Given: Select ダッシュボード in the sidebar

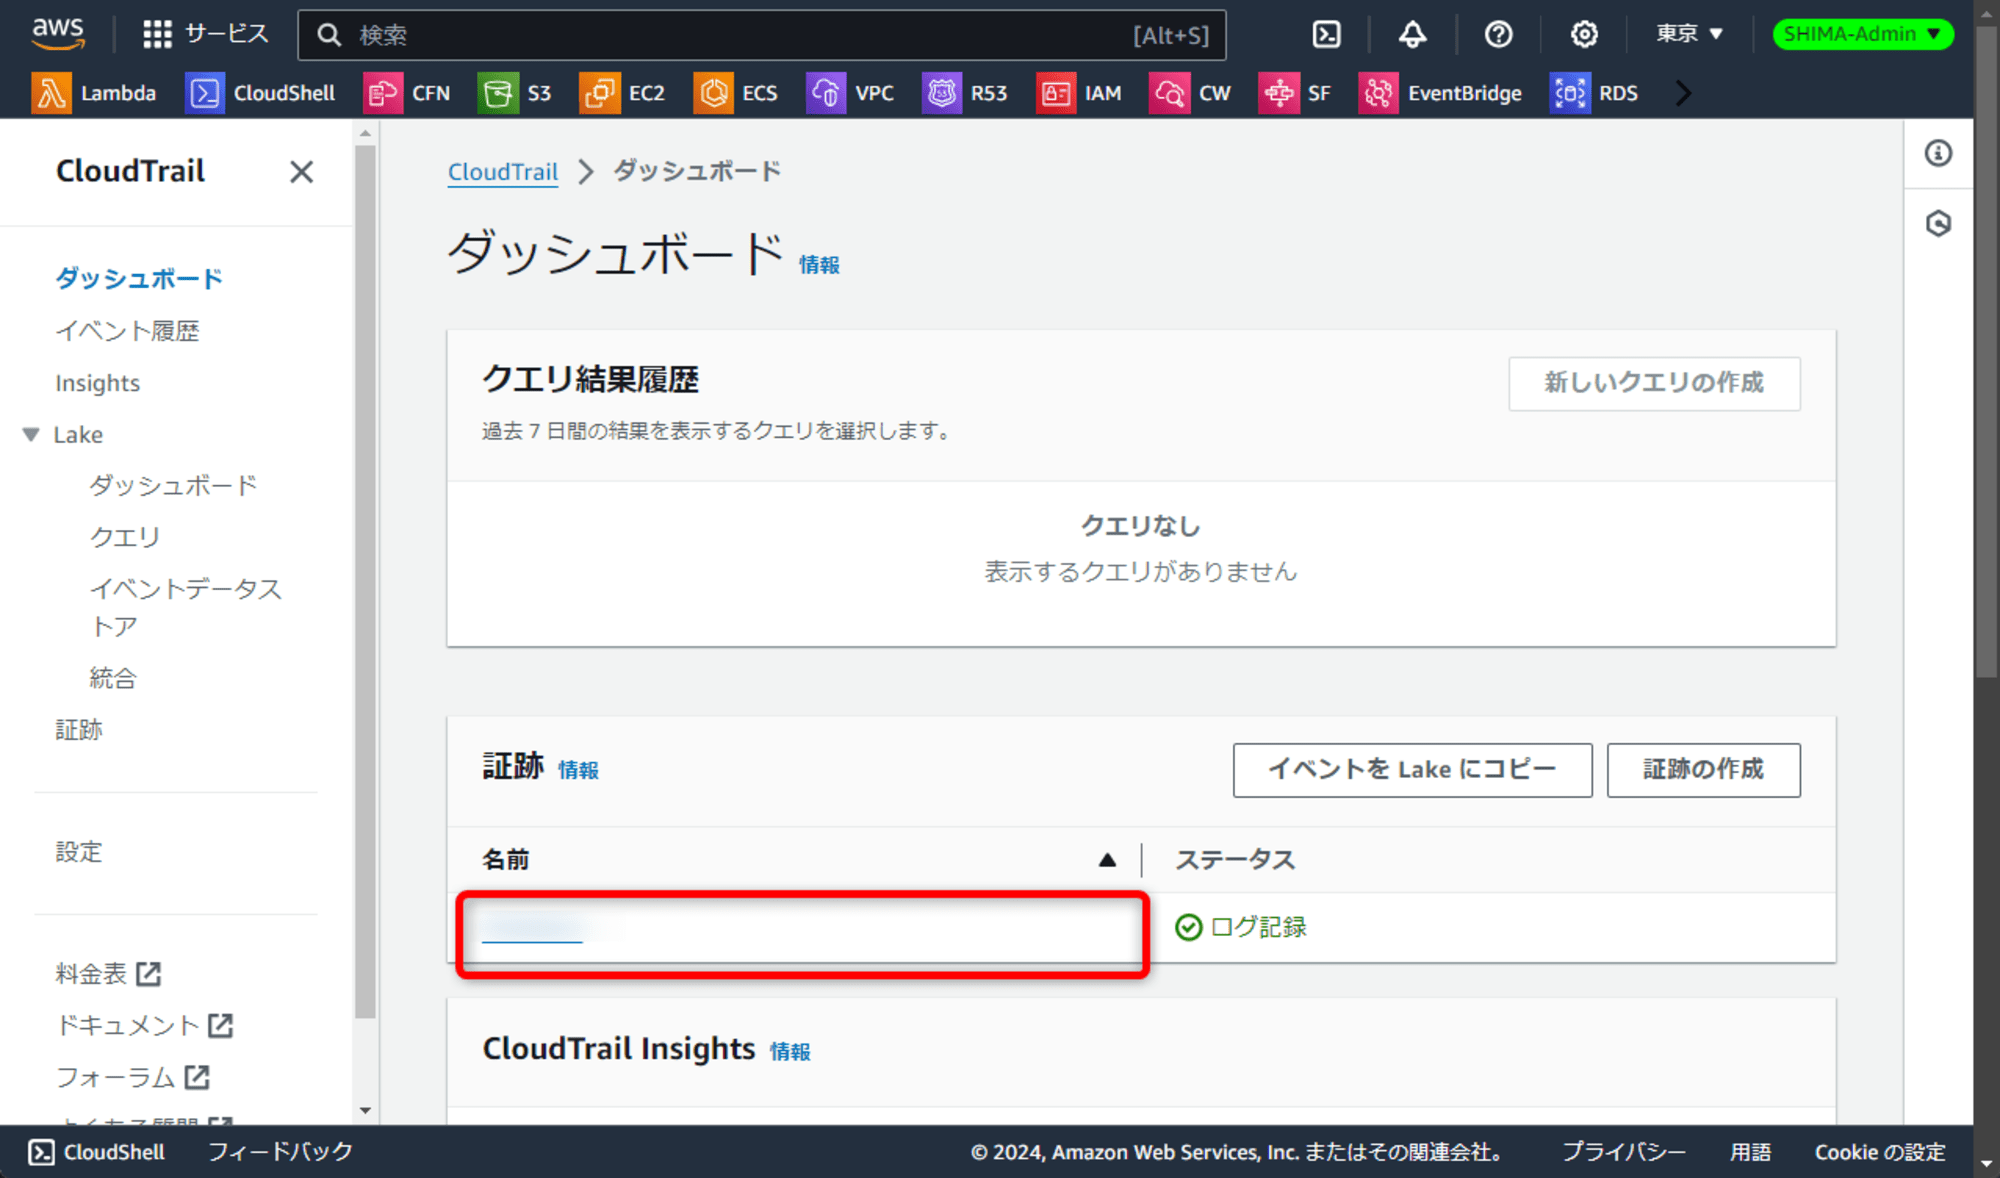Looking at the screenshot, I should point(139,278).
